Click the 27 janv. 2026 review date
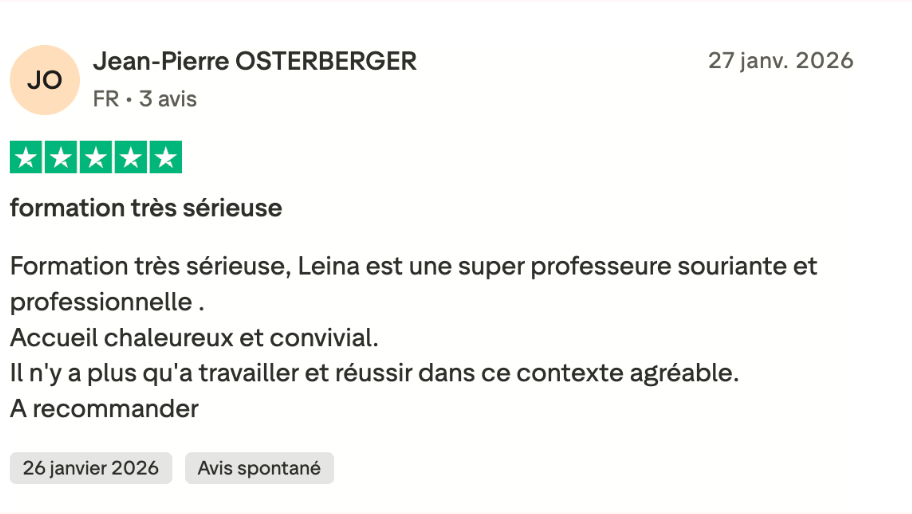 [x=781, y=60]
